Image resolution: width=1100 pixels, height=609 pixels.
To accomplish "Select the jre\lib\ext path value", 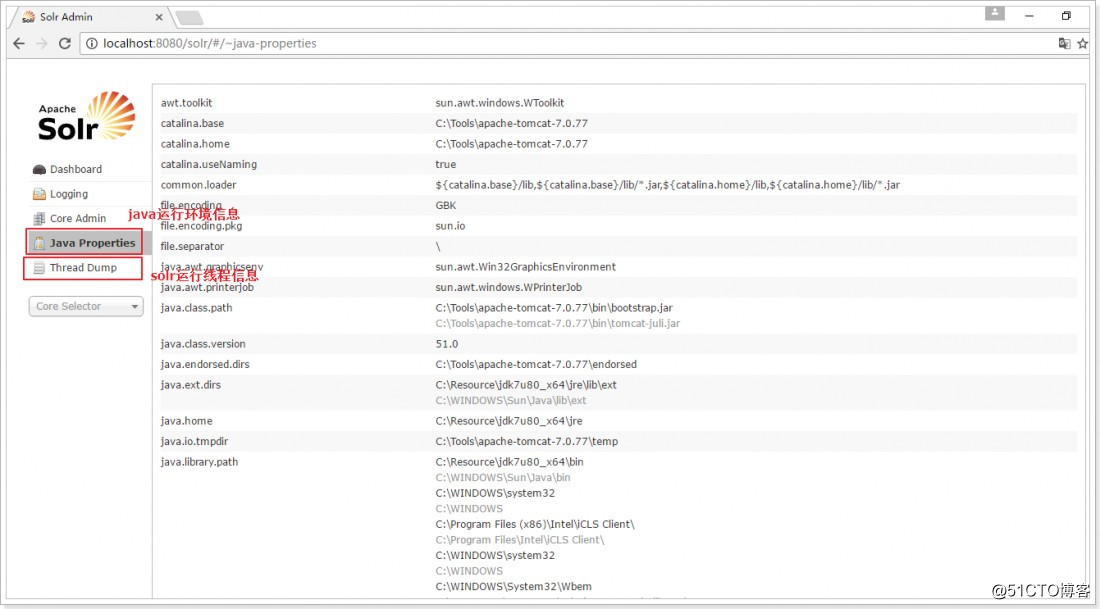I will pos(526,384).
